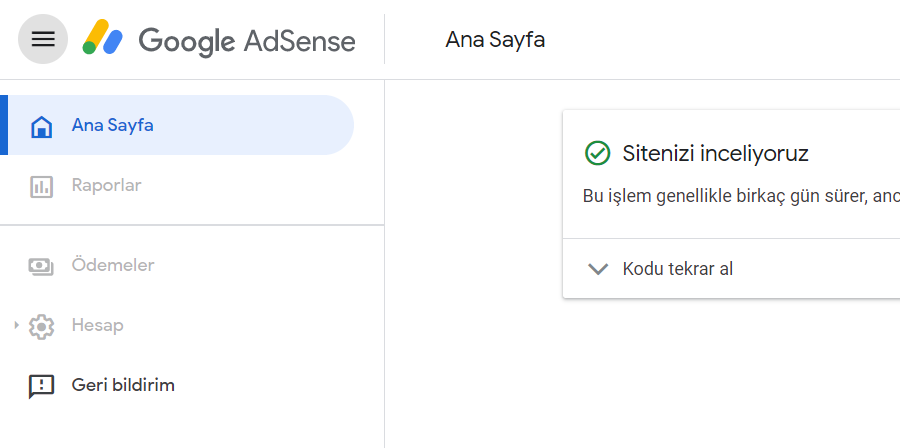
Task: Open Raporlar in the sidebar
Action: click(177, 185)
